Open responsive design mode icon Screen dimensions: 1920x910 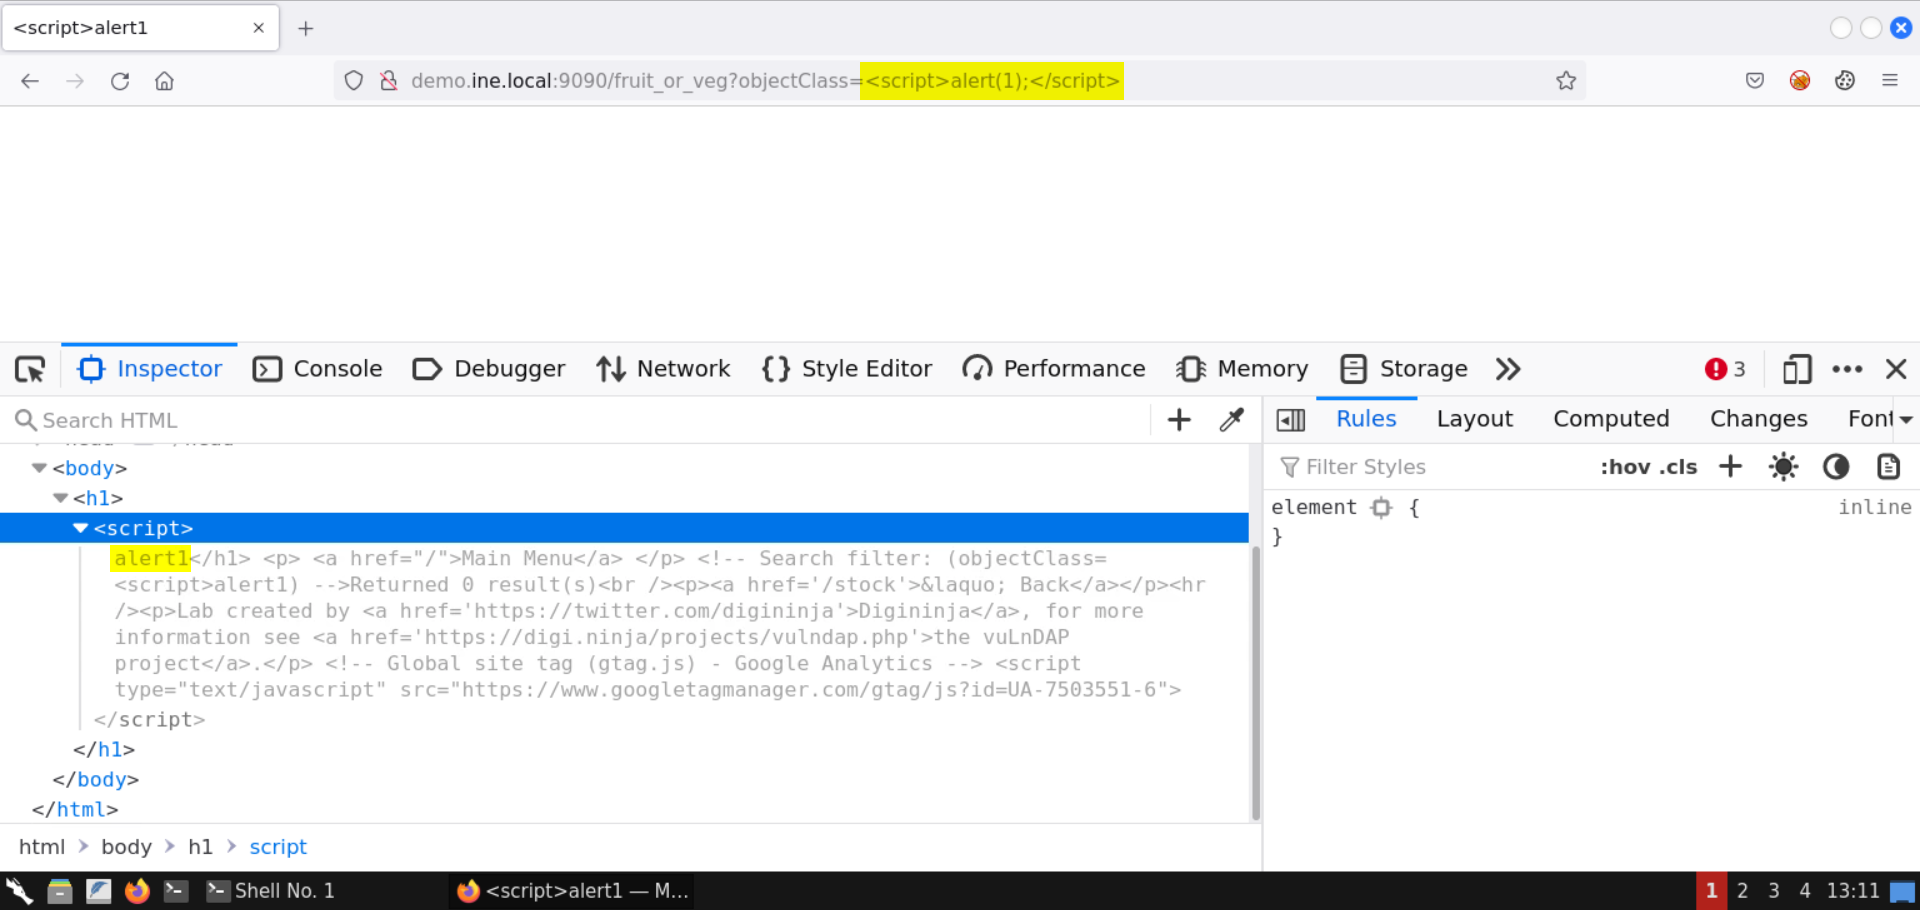pos(1796,369)
